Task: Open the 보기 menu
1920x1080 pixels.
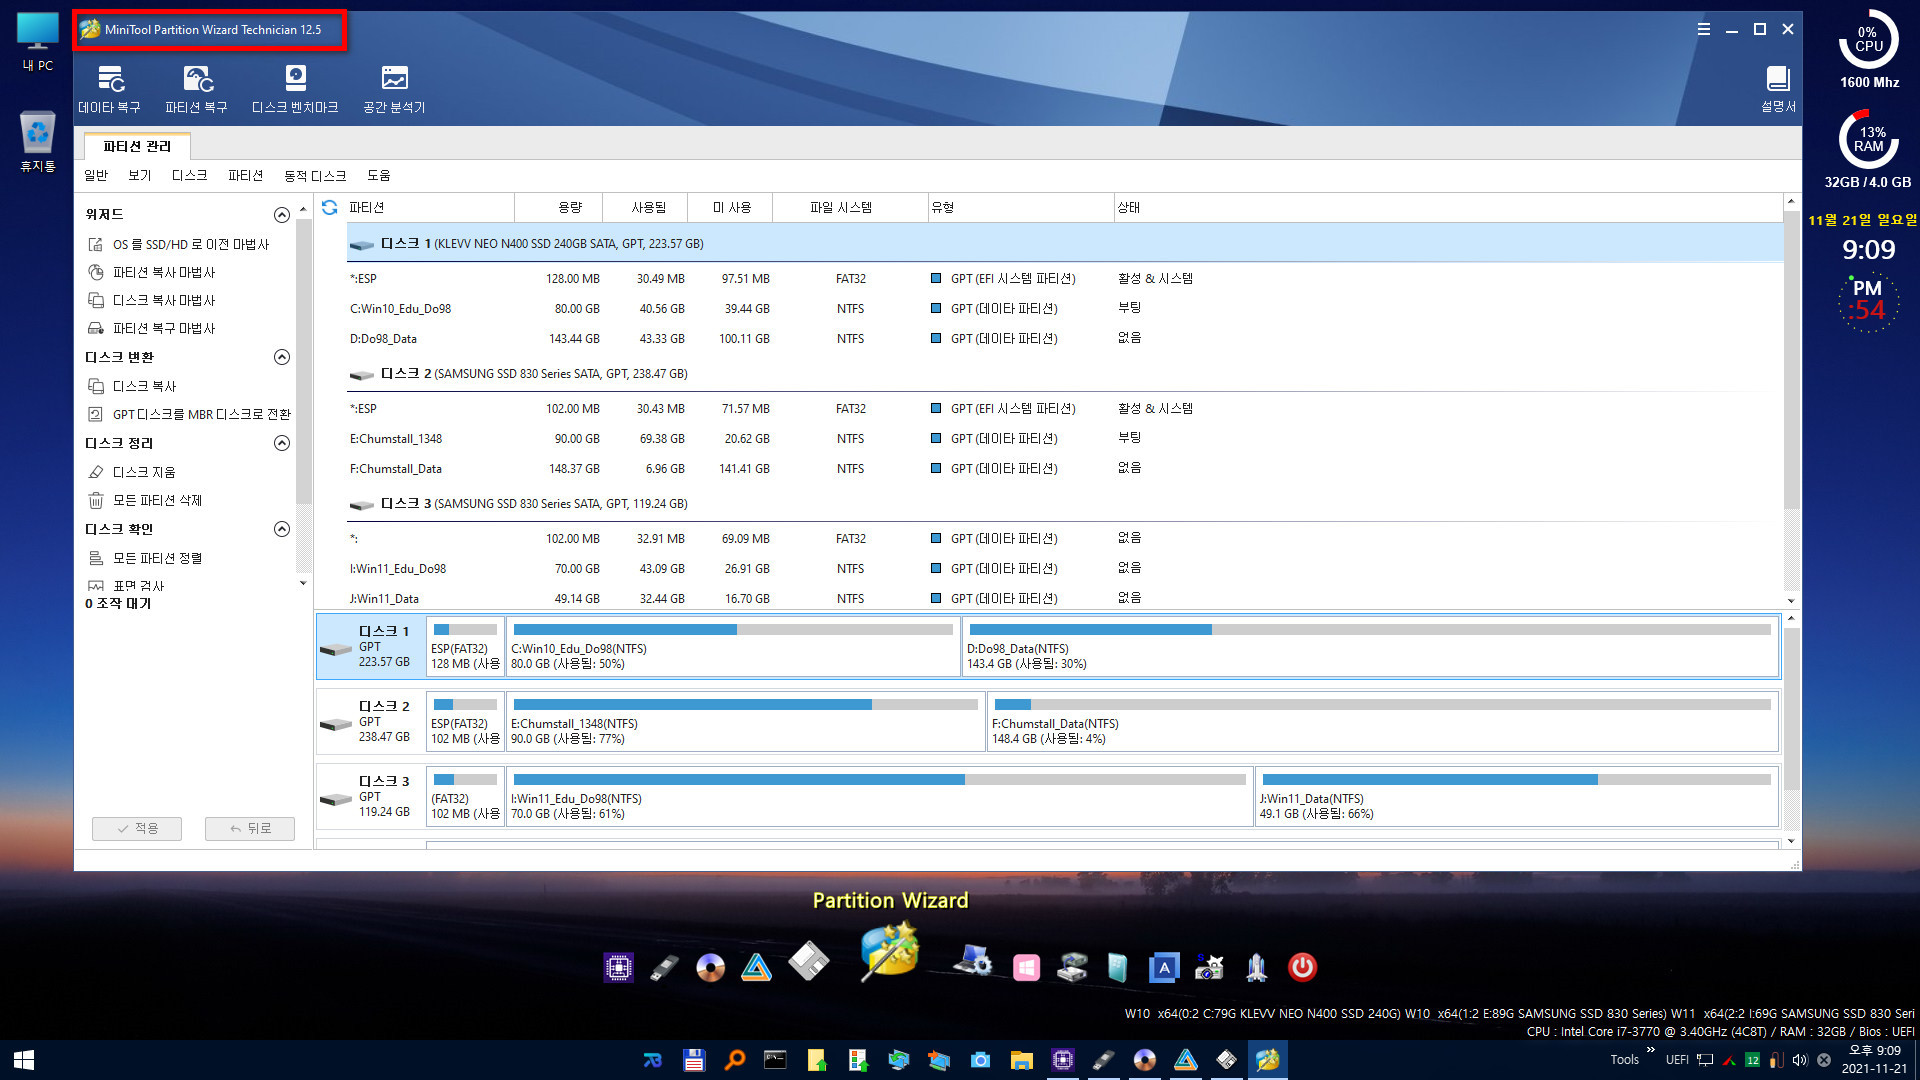Action: (x=140, y=176)
